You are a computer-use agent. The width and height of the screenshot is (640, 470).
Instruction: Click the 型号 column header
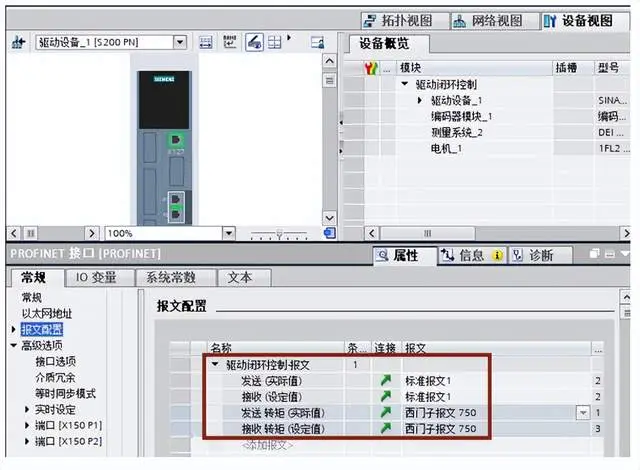pyautogui.click(x=611, y=68)
